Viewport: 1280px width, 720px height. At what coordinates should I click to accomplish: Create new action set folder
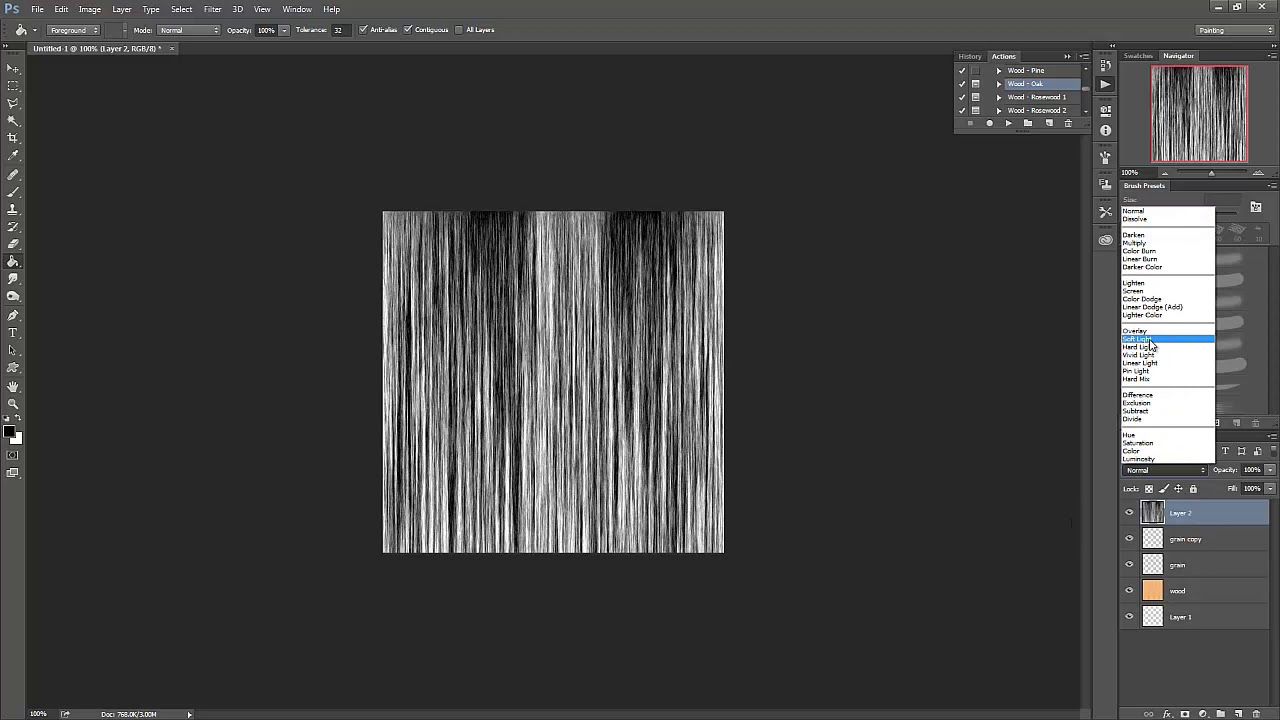pos(1028,123)
